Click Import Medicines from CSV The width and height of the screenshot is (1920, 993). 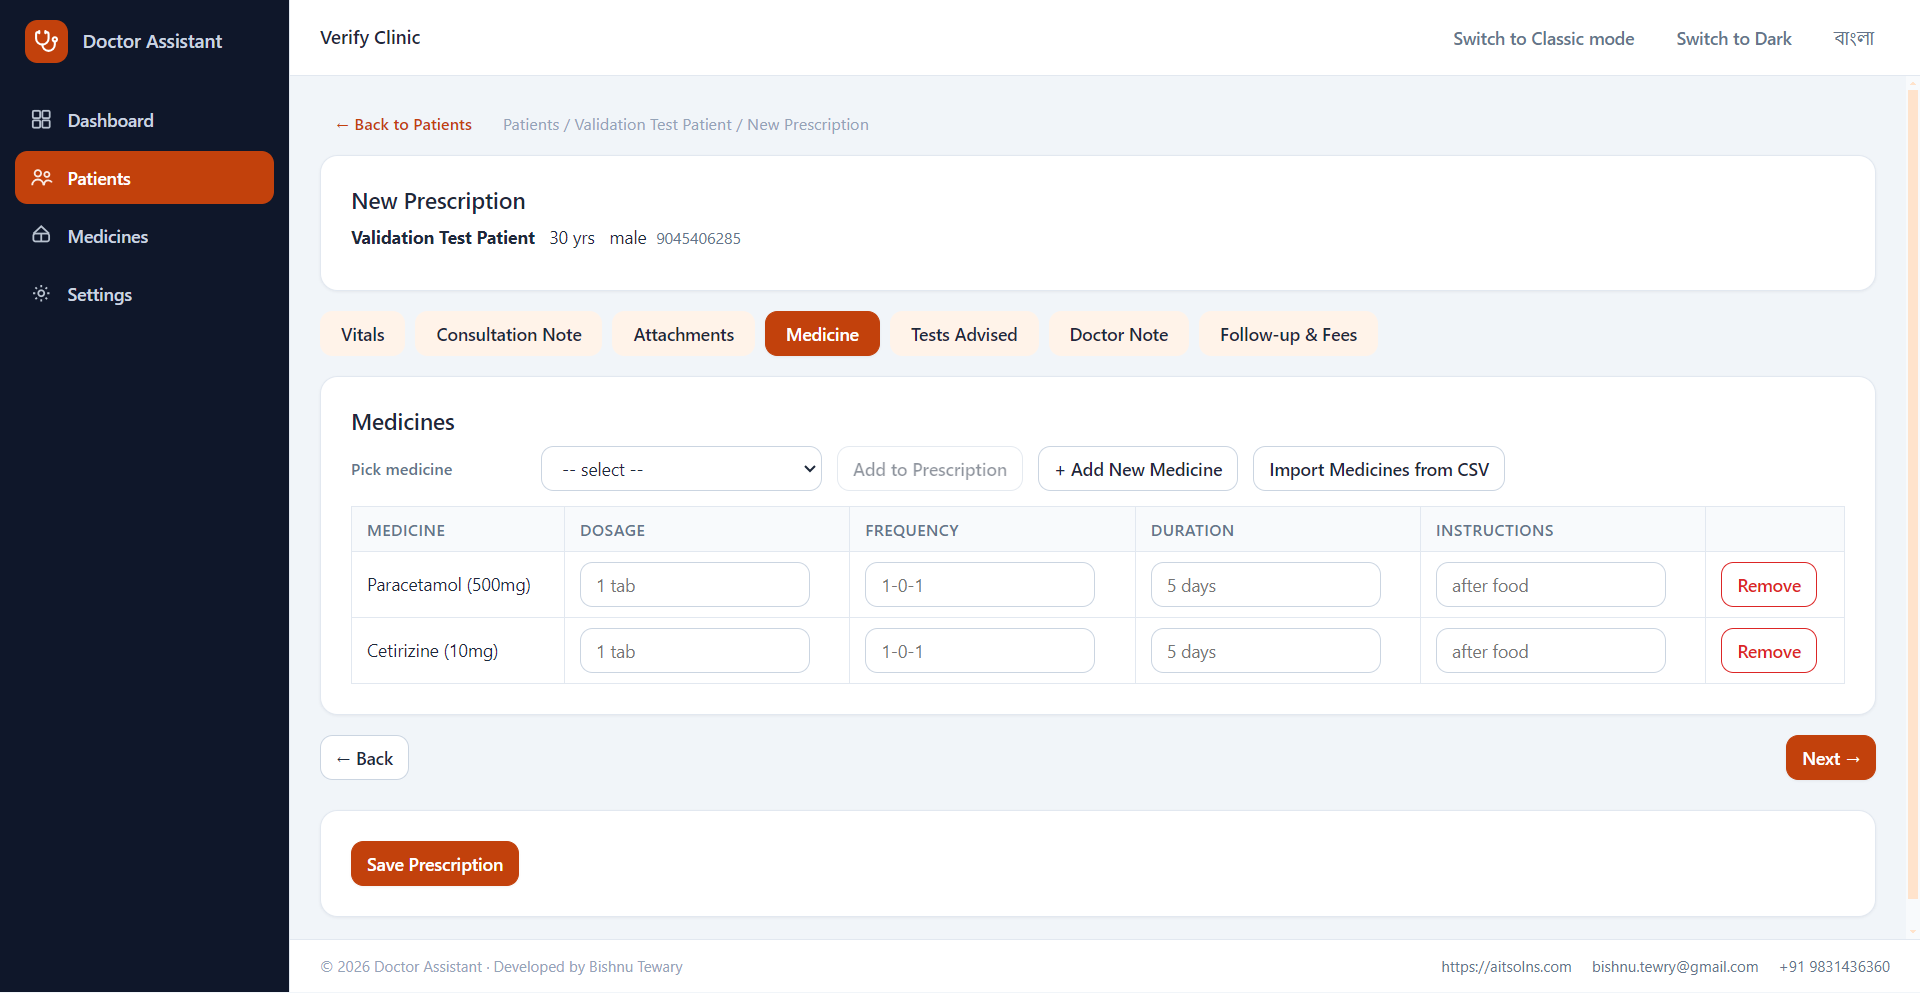[x=1379, y=469]
